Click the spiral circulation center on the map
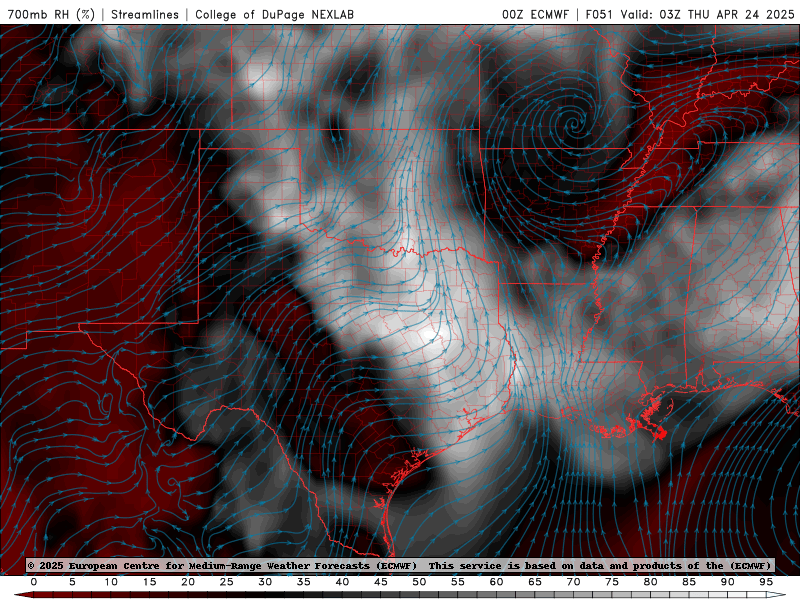The image size is (800, 600). pyautogui.click(x=574, y=122)
